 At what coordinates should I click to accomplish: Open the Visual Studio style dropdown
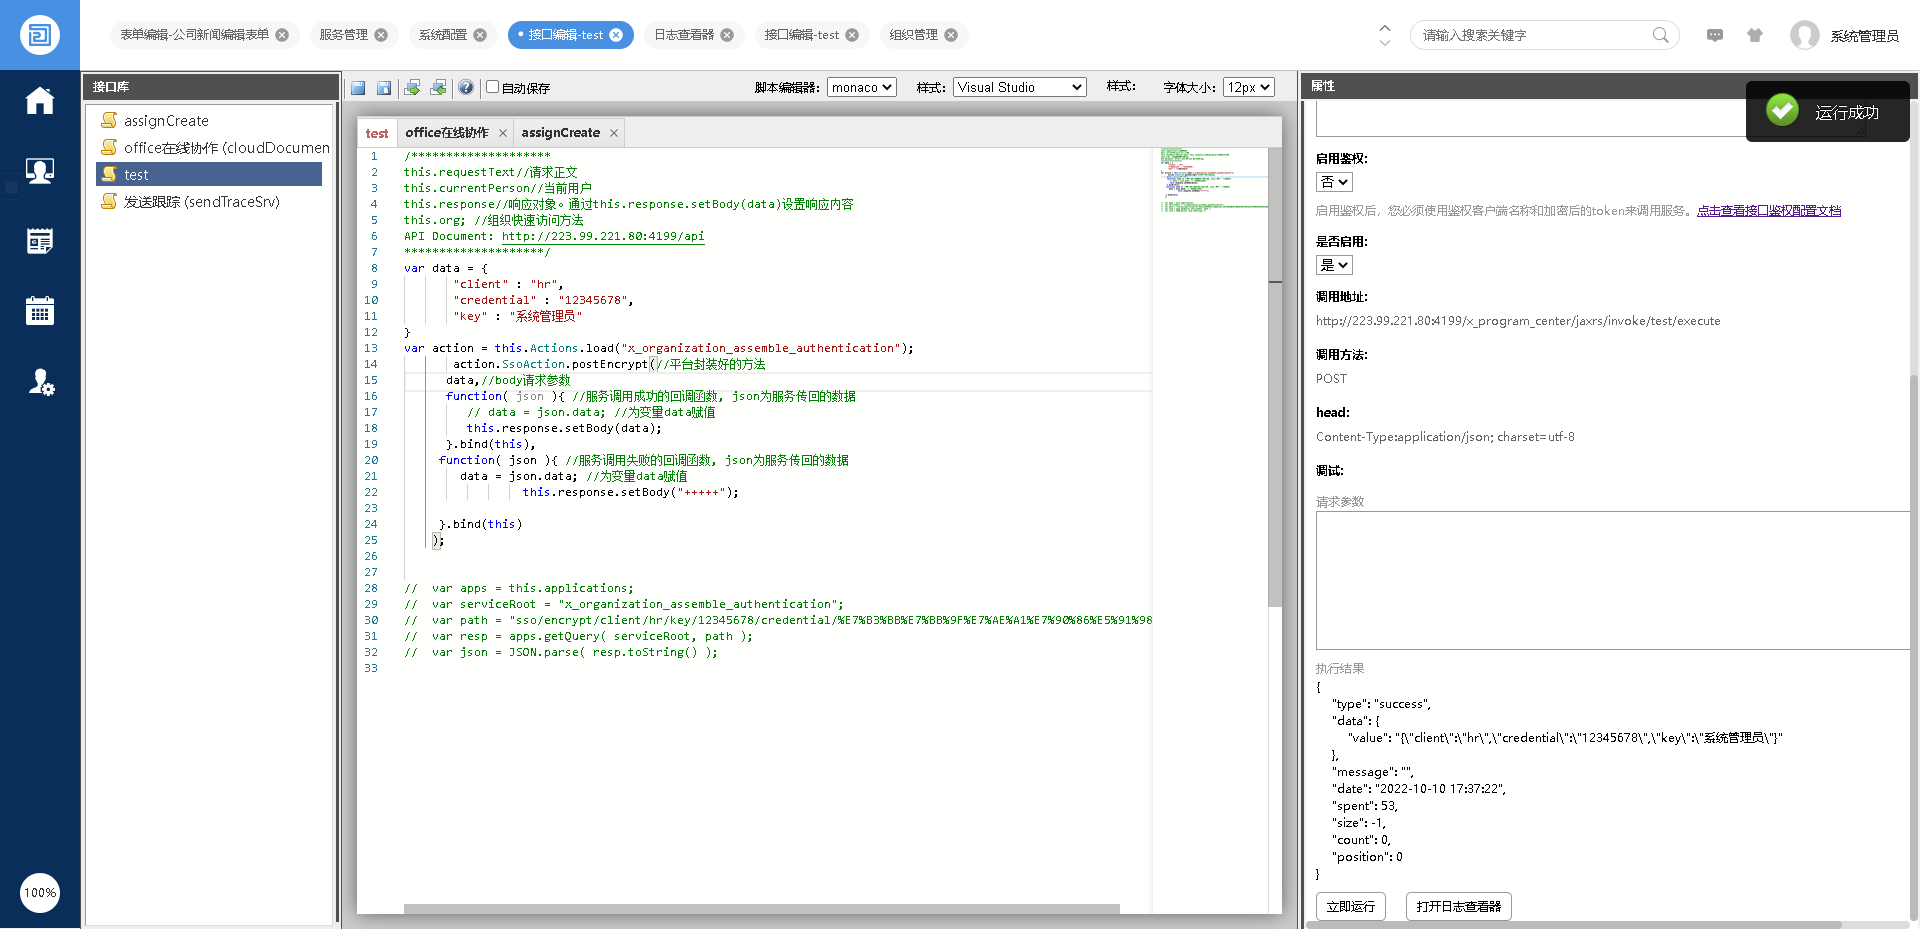[x=1018, y=88]
